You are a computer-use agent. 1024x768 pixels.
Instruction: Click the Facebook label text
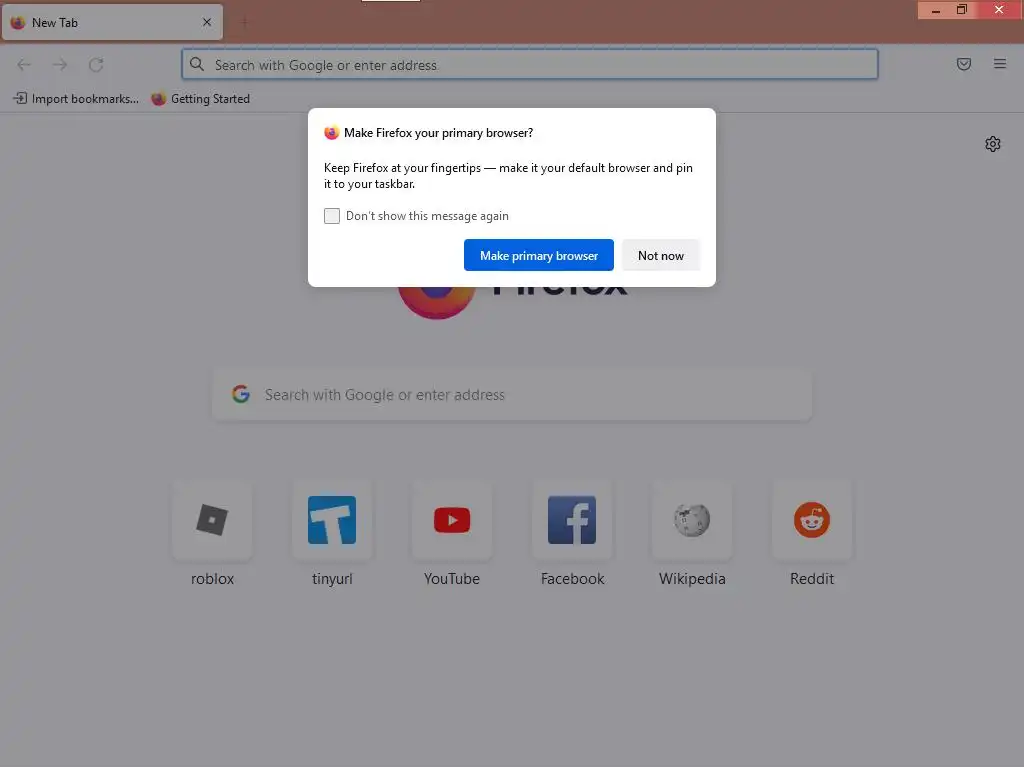(x=572, y=579)
